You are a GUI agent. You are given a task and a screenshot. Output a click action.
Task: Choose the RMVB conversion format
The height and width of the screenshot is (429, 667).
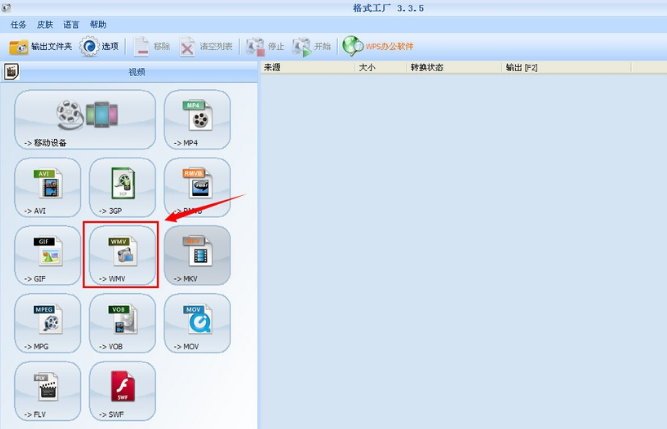click(x=197, y=188)
